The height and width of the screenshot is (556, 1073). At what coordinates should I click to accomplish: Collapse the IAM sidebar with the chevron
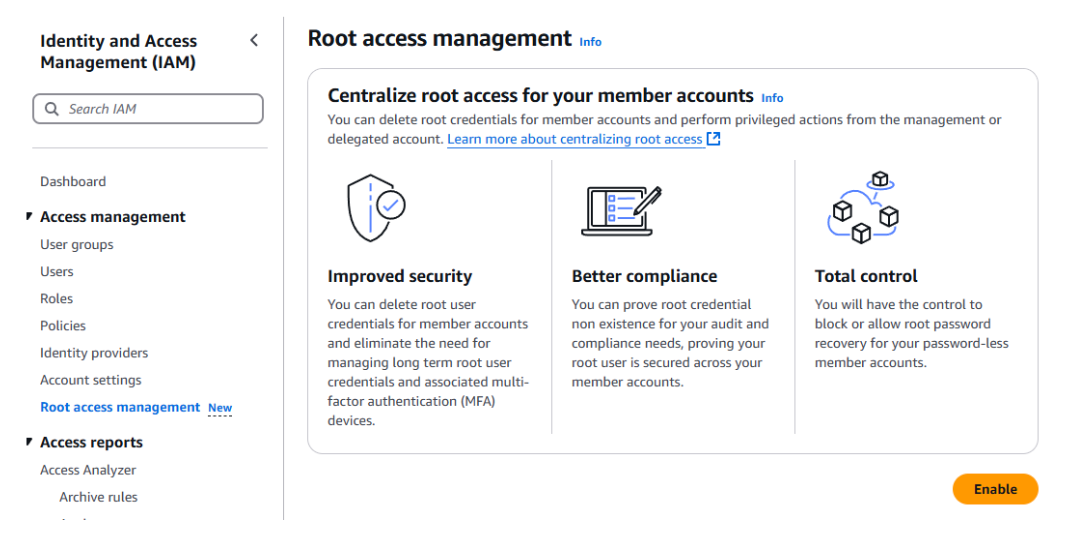[x=254, y=40]
